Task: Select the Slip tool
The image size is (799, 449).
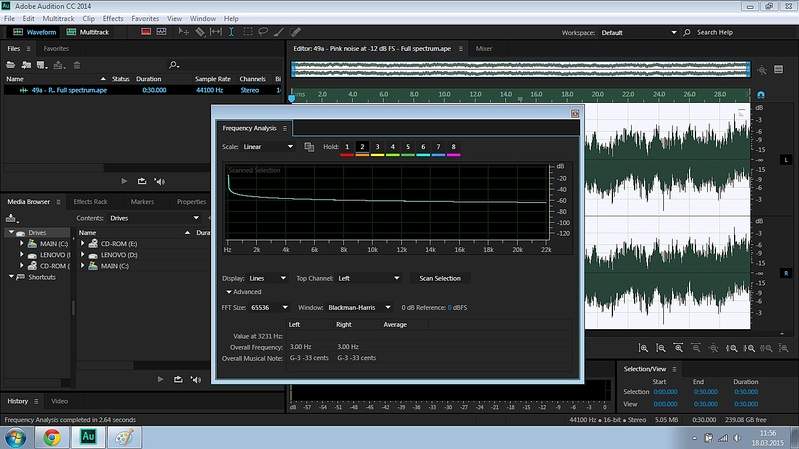Action: pyautogui.click(x=216, y=32)
